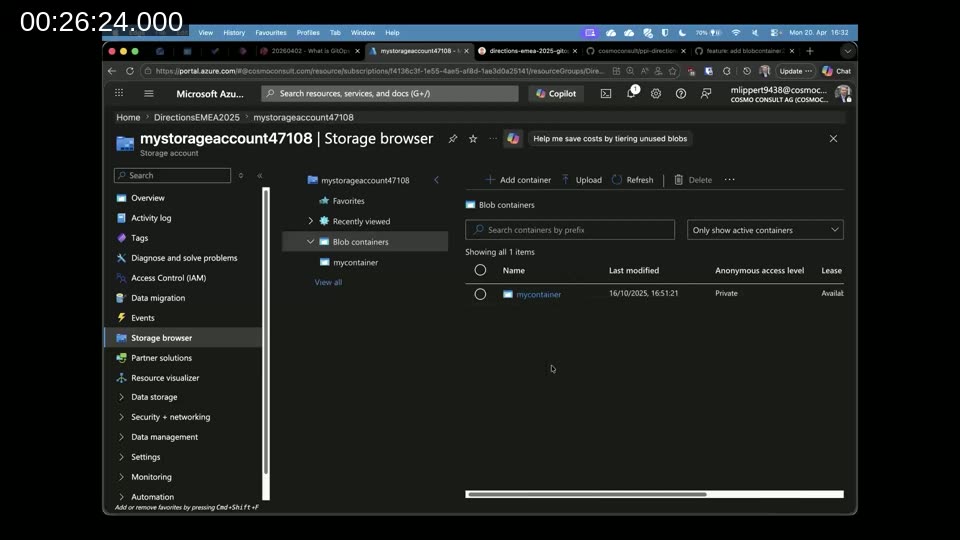
Task: Select Favorites in the tree
Action: click(x=348, y=201)
